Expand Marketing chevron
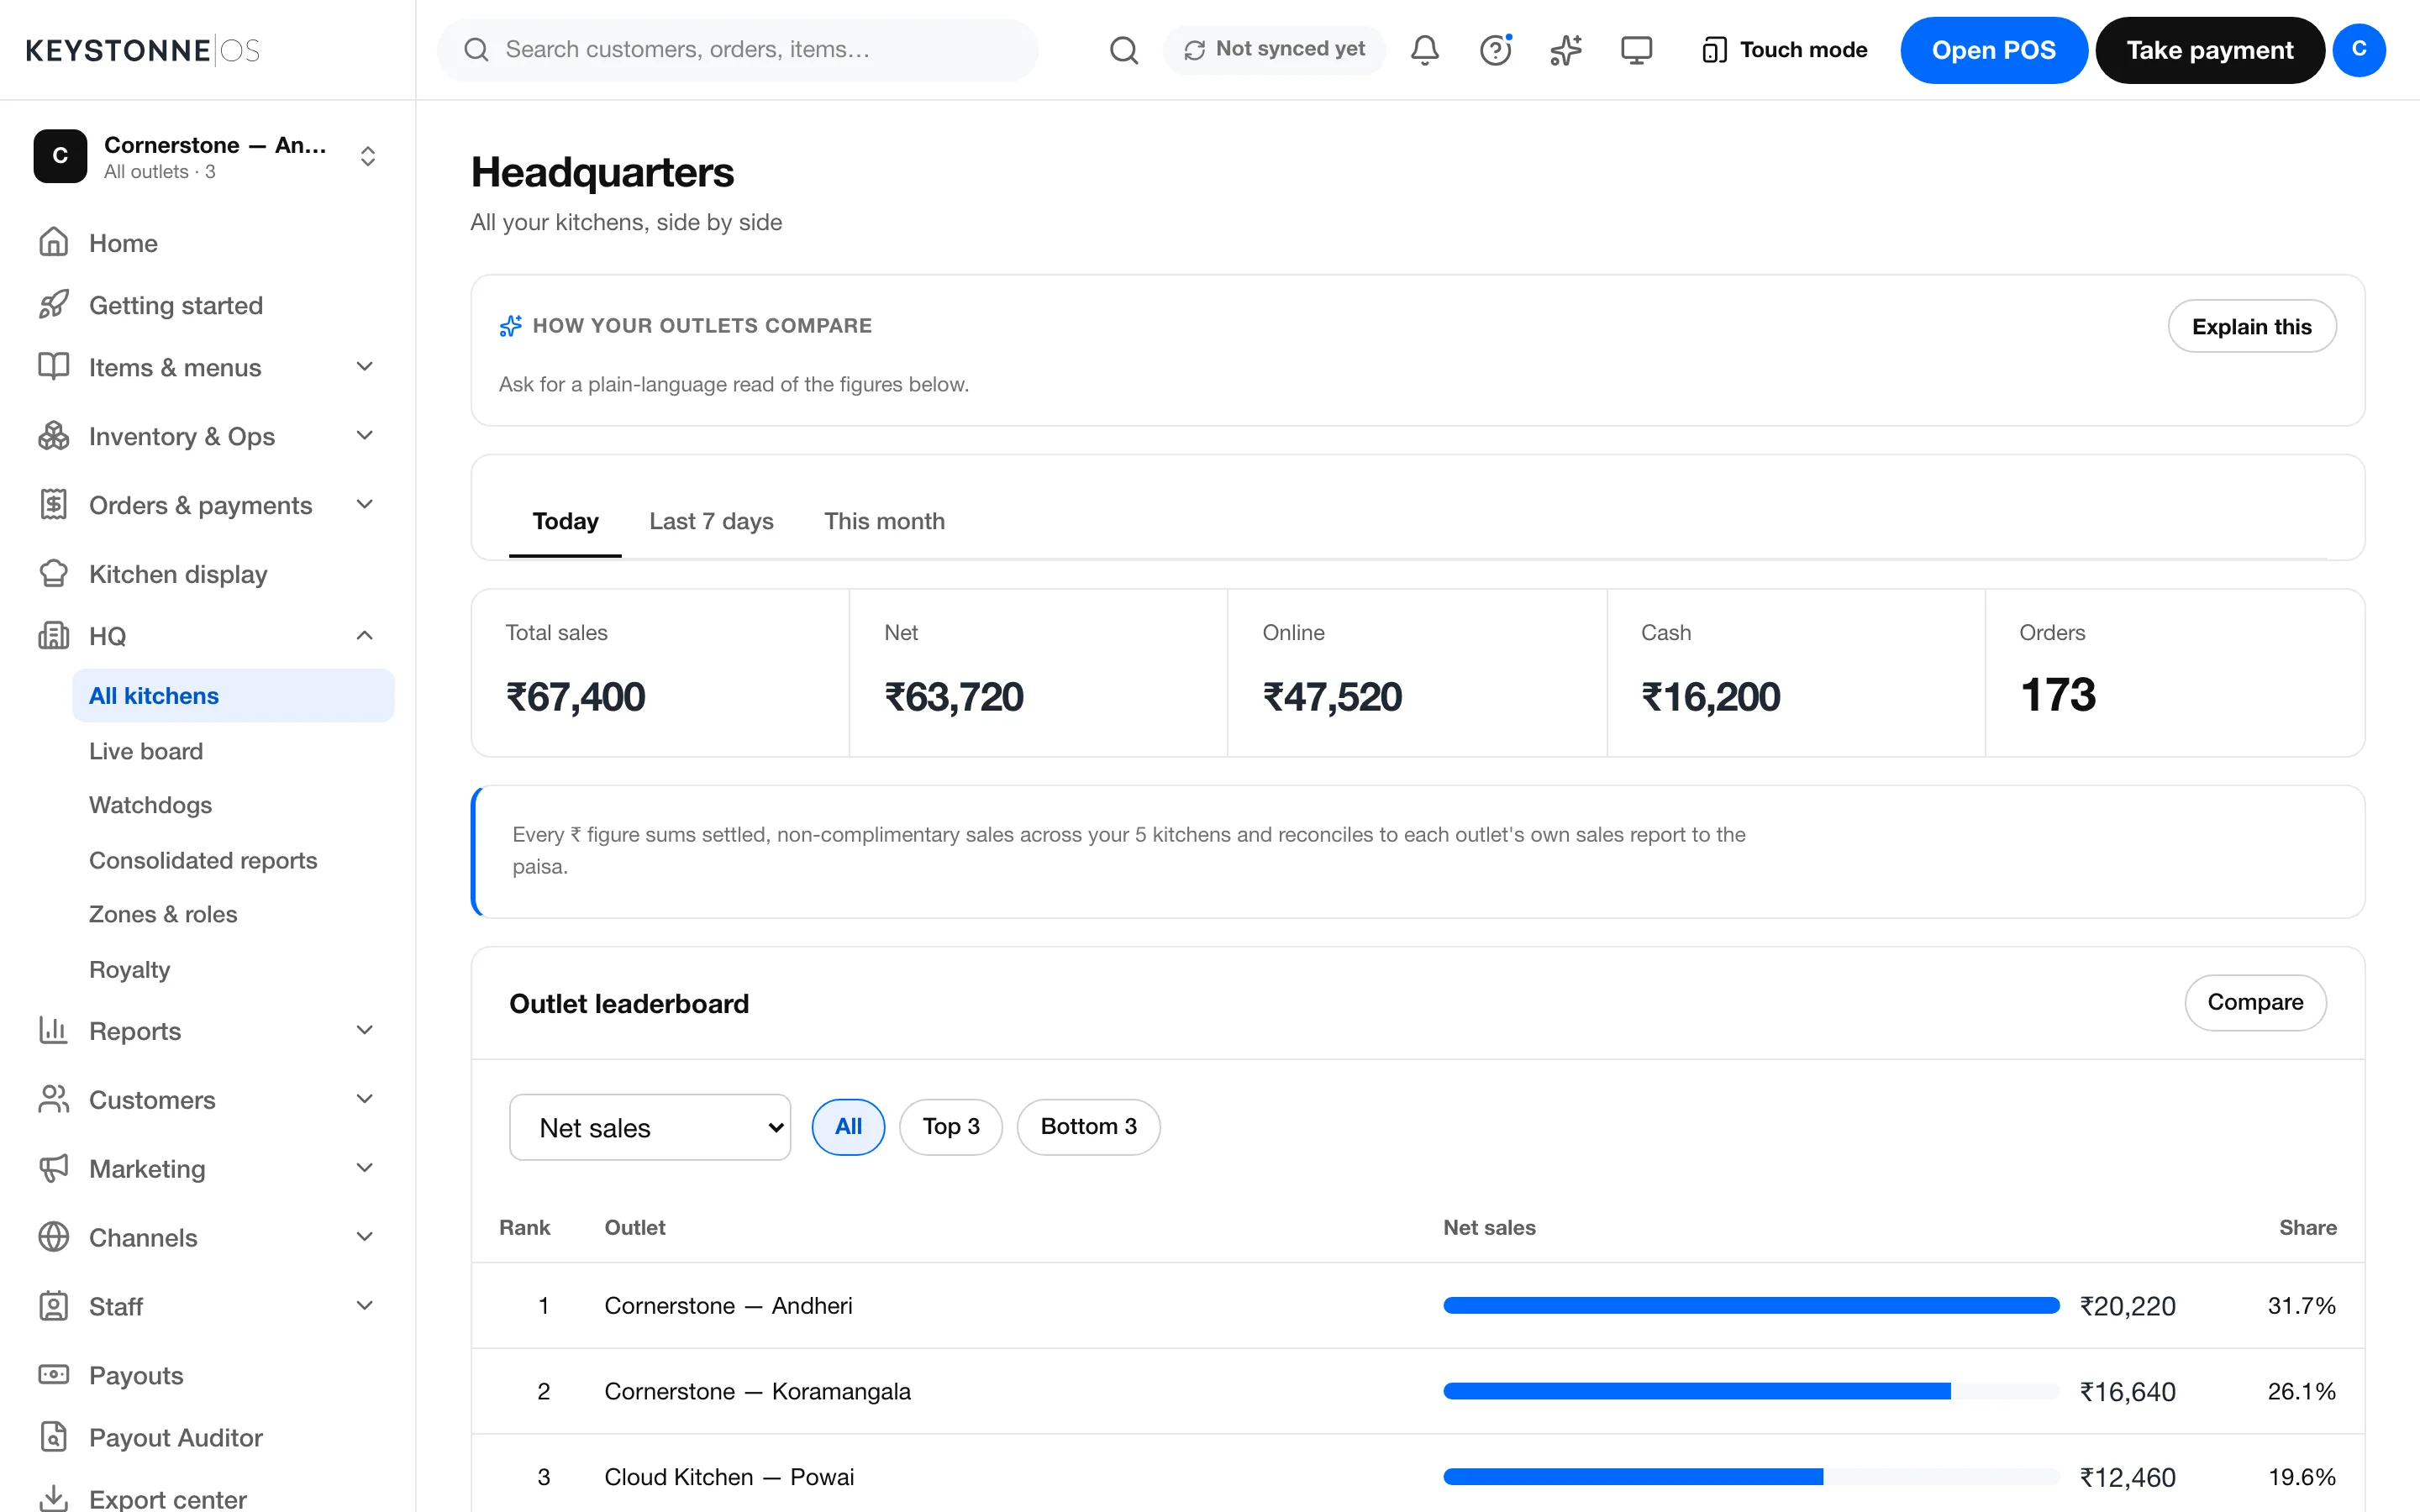 click(365, 1169)
